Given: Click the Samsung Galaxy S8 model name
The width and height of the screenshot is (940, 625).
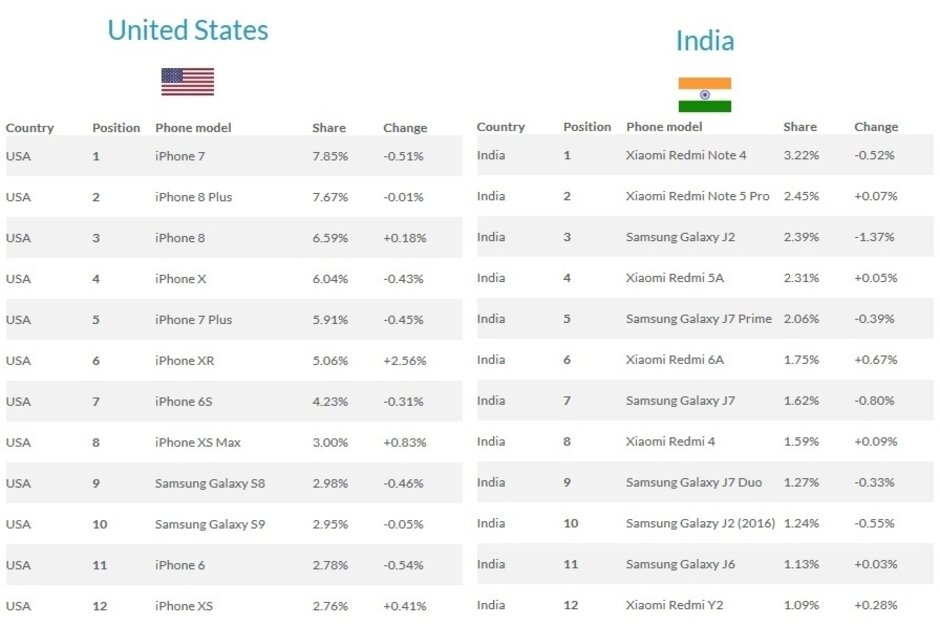Looking at the screenshot, I should coord(210,484).
